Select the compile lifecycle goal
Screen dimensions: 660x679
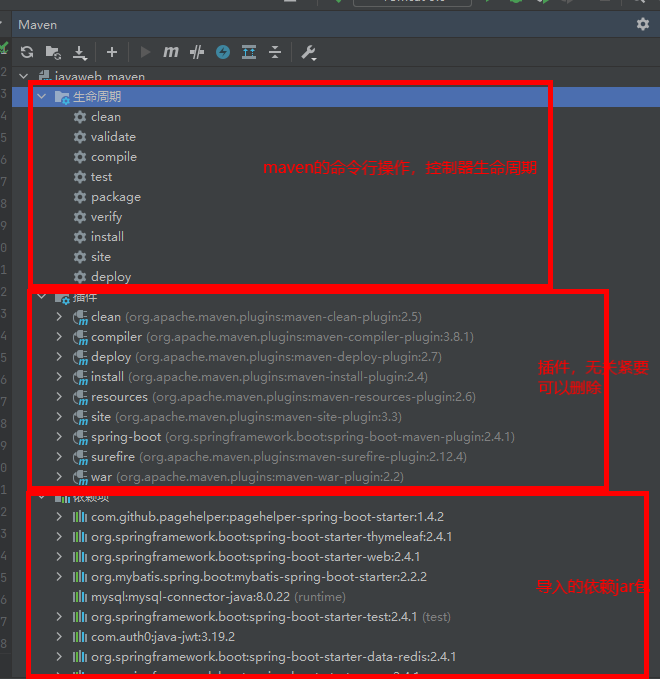click(114, 157)
